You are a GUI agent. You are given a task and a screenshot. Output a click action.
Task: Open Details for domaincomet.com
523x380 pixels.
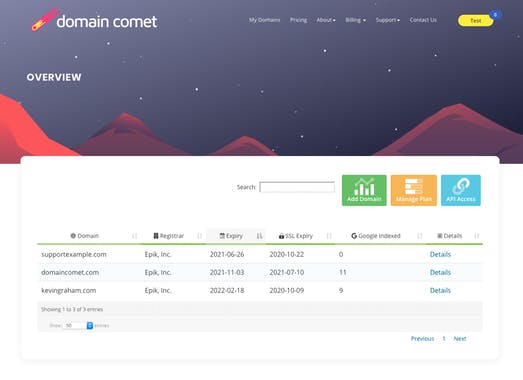[x=440, y=273]
